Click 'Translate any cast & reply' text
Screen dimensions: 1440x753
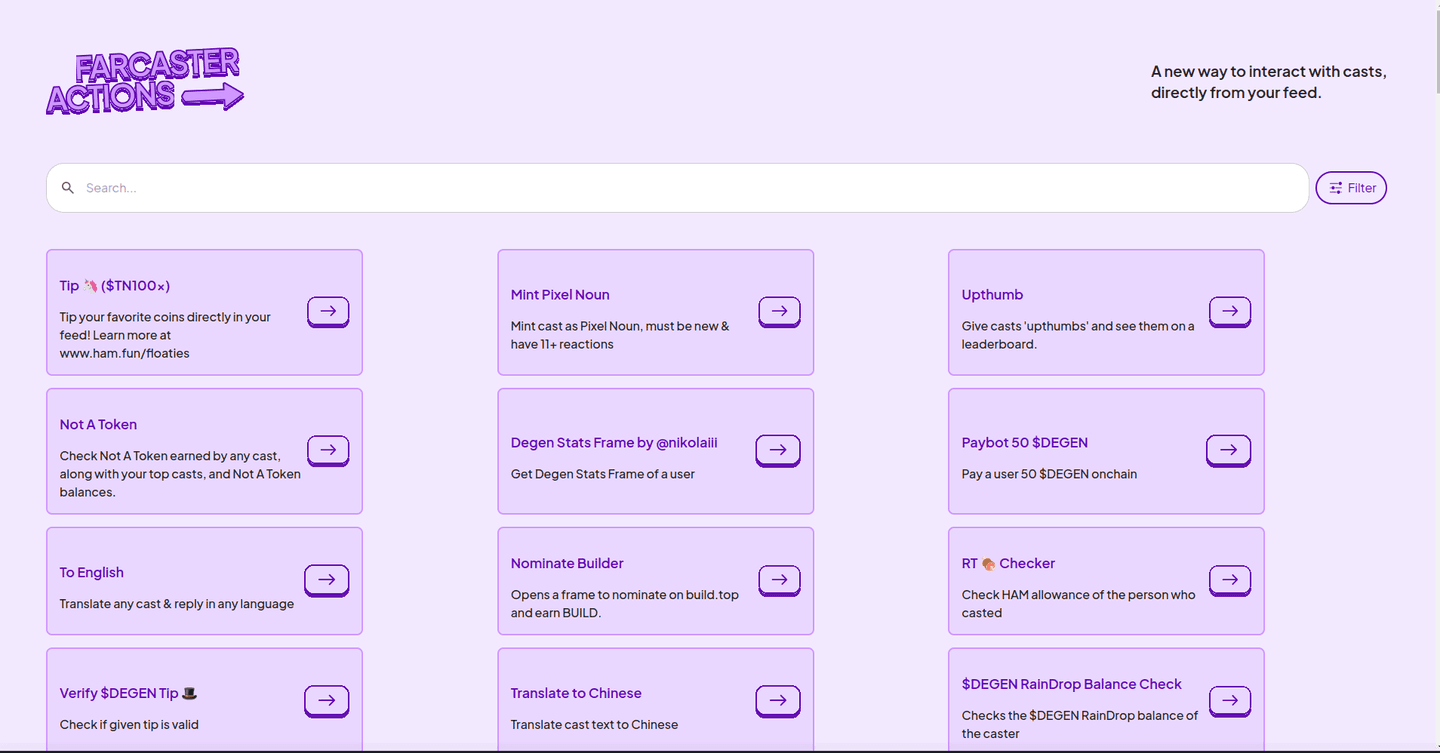176,604
